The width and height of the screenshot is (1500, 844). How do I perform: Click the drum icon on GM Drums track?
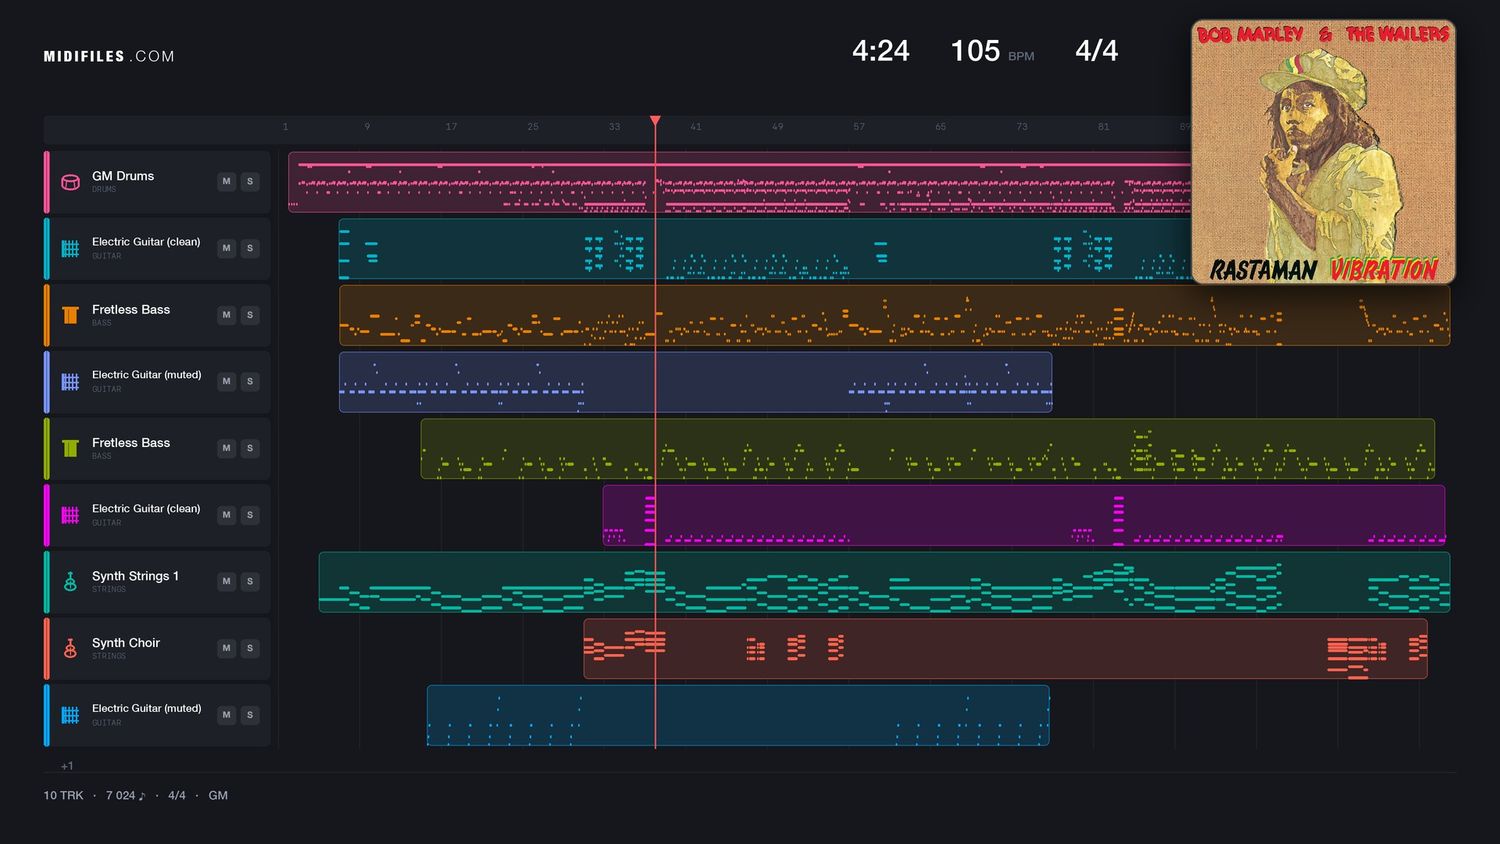pyautogui.click(x=70, y=182)
